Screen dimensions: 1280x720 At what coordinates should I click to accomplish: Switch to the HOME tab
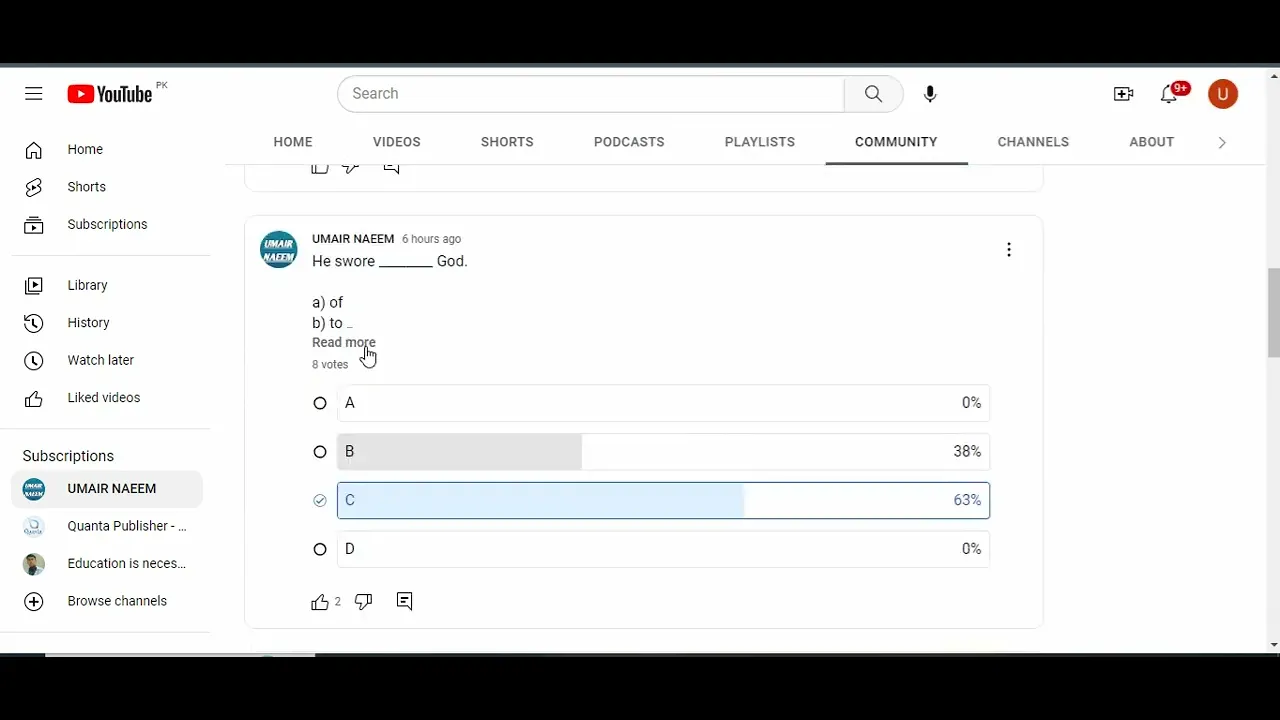pos(293,142)
